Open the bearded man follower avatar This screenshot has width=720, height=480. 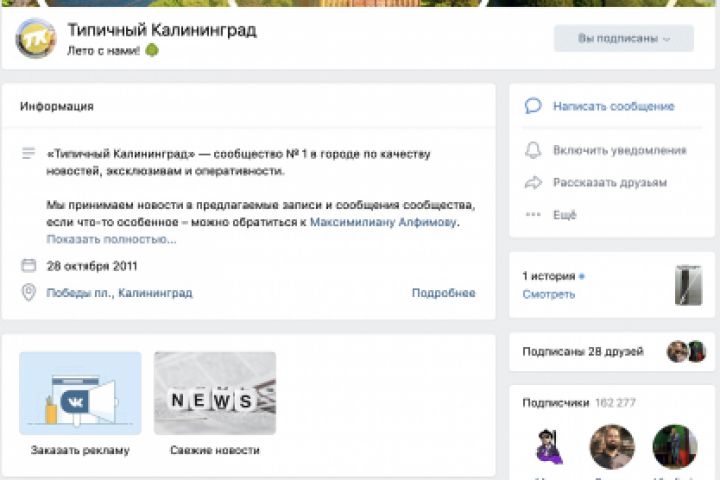(612, 447)
